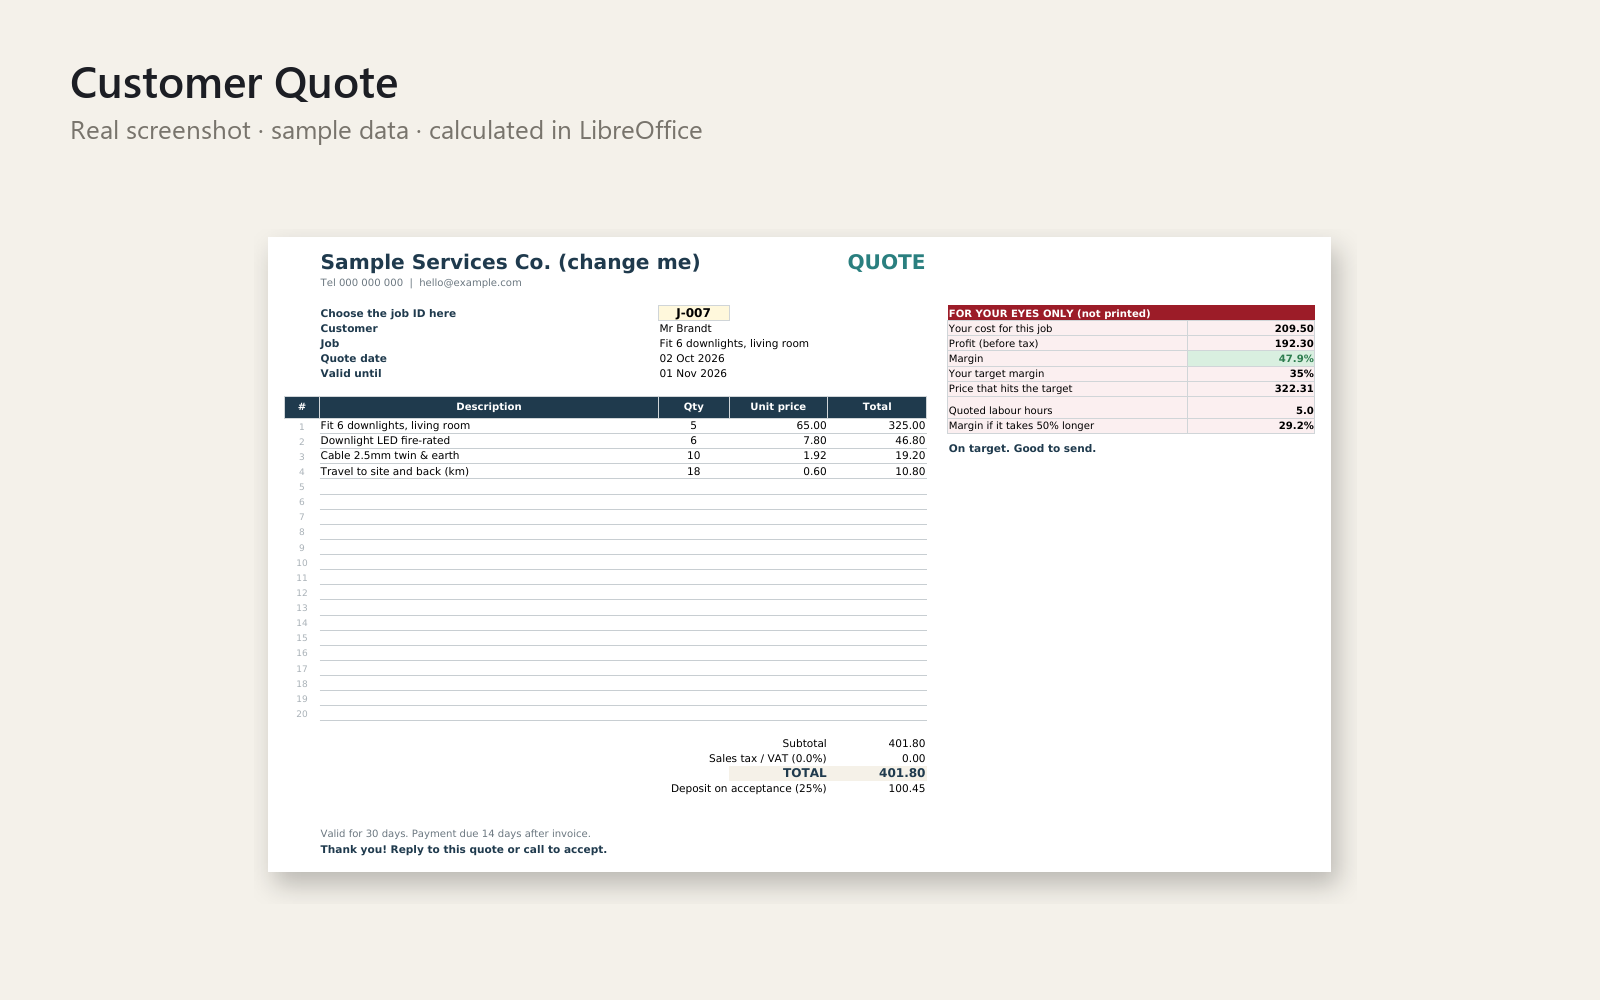Click the teal QUOTE heading
1600x1000 pixels.
[x=886, y=262]
